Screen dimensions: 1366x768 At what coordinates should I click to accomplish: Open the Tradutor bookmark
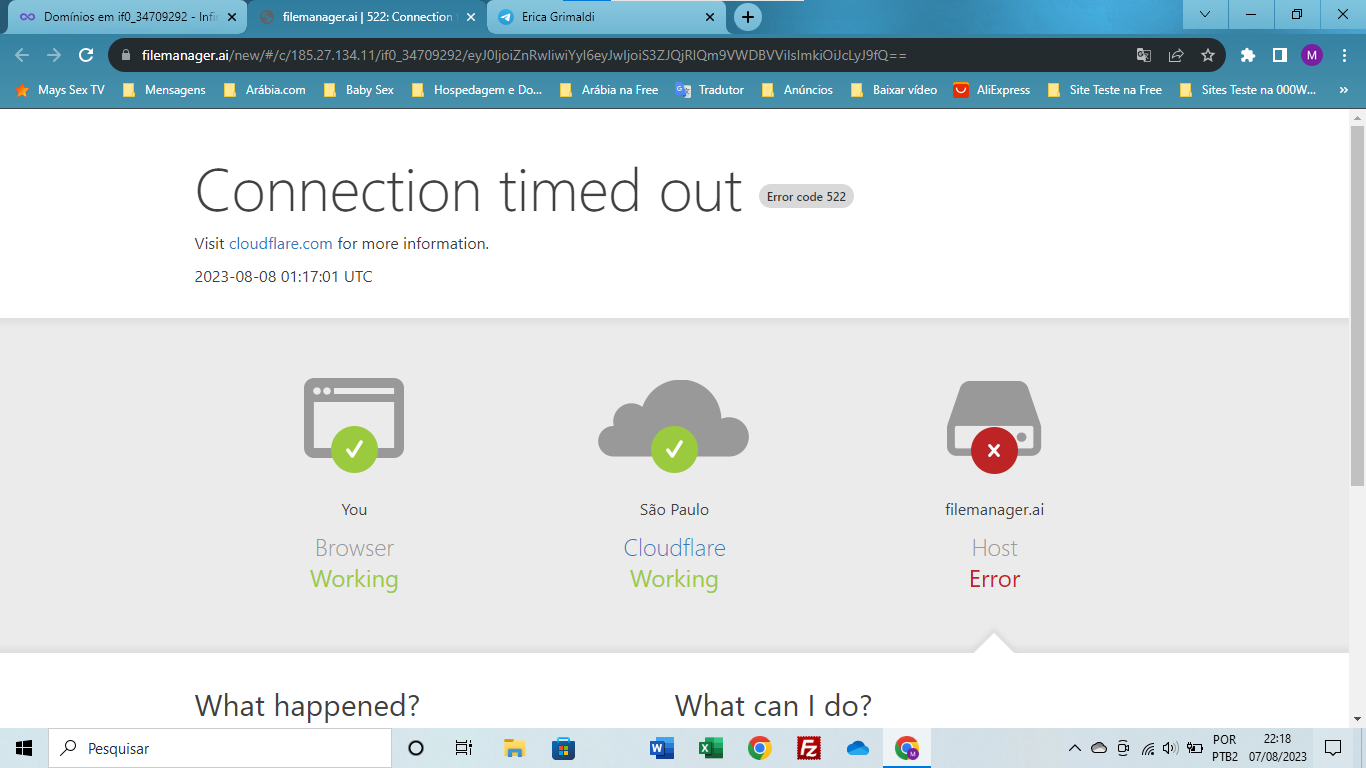point(710,90)
